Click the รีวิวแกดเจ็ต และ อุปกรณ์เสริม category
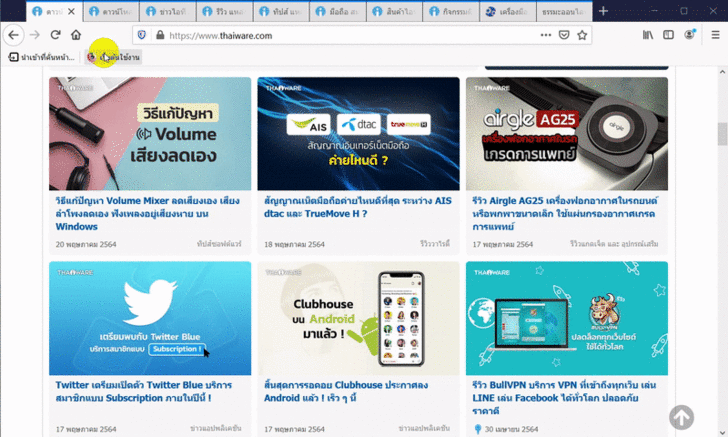Viewport: 728px width, 437px height. 614,244
